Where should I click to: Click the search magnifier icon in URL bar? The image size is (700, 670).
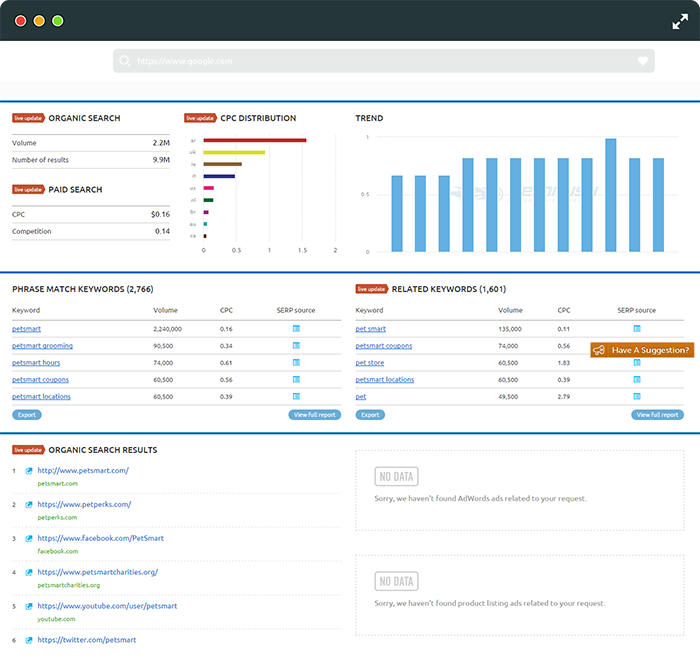(x=125, y=61)
